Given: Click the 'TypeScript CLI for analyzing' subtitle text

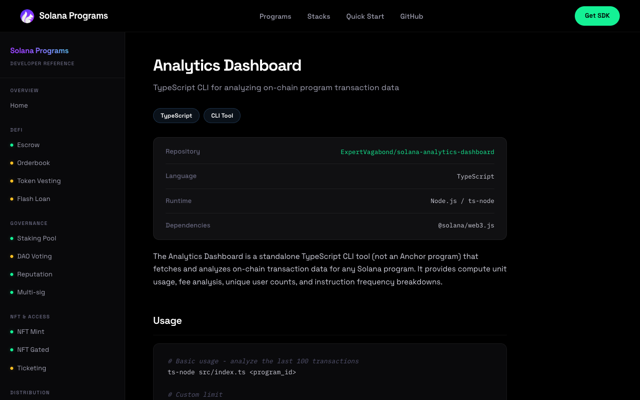Looking at the screenshot, I should [276, 88].
